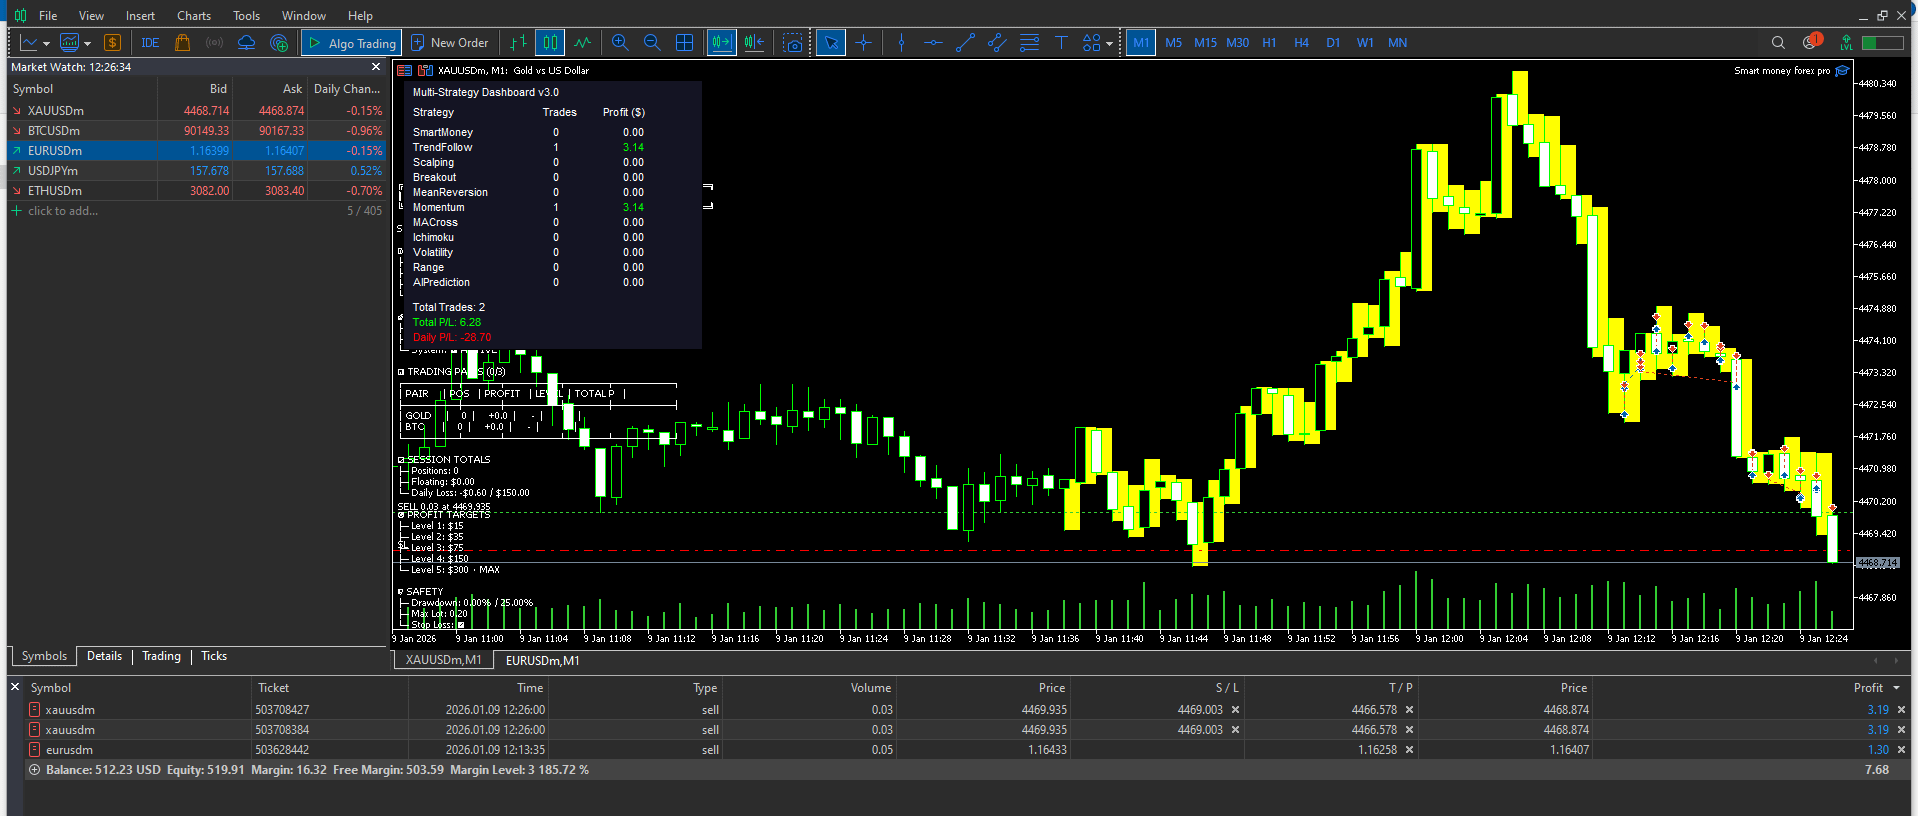Select the crosshair cursor tool
This screenshot has height=816, width=1918.
(863, 43)
